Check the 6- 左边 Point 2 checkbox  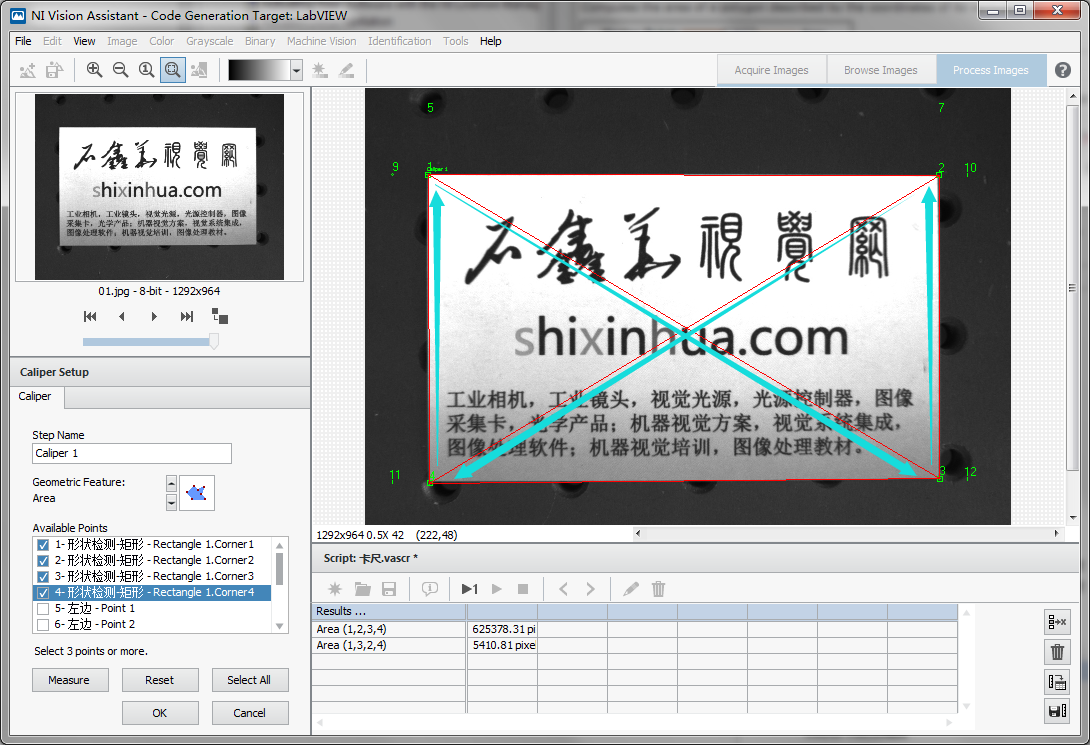click(43, 625)
